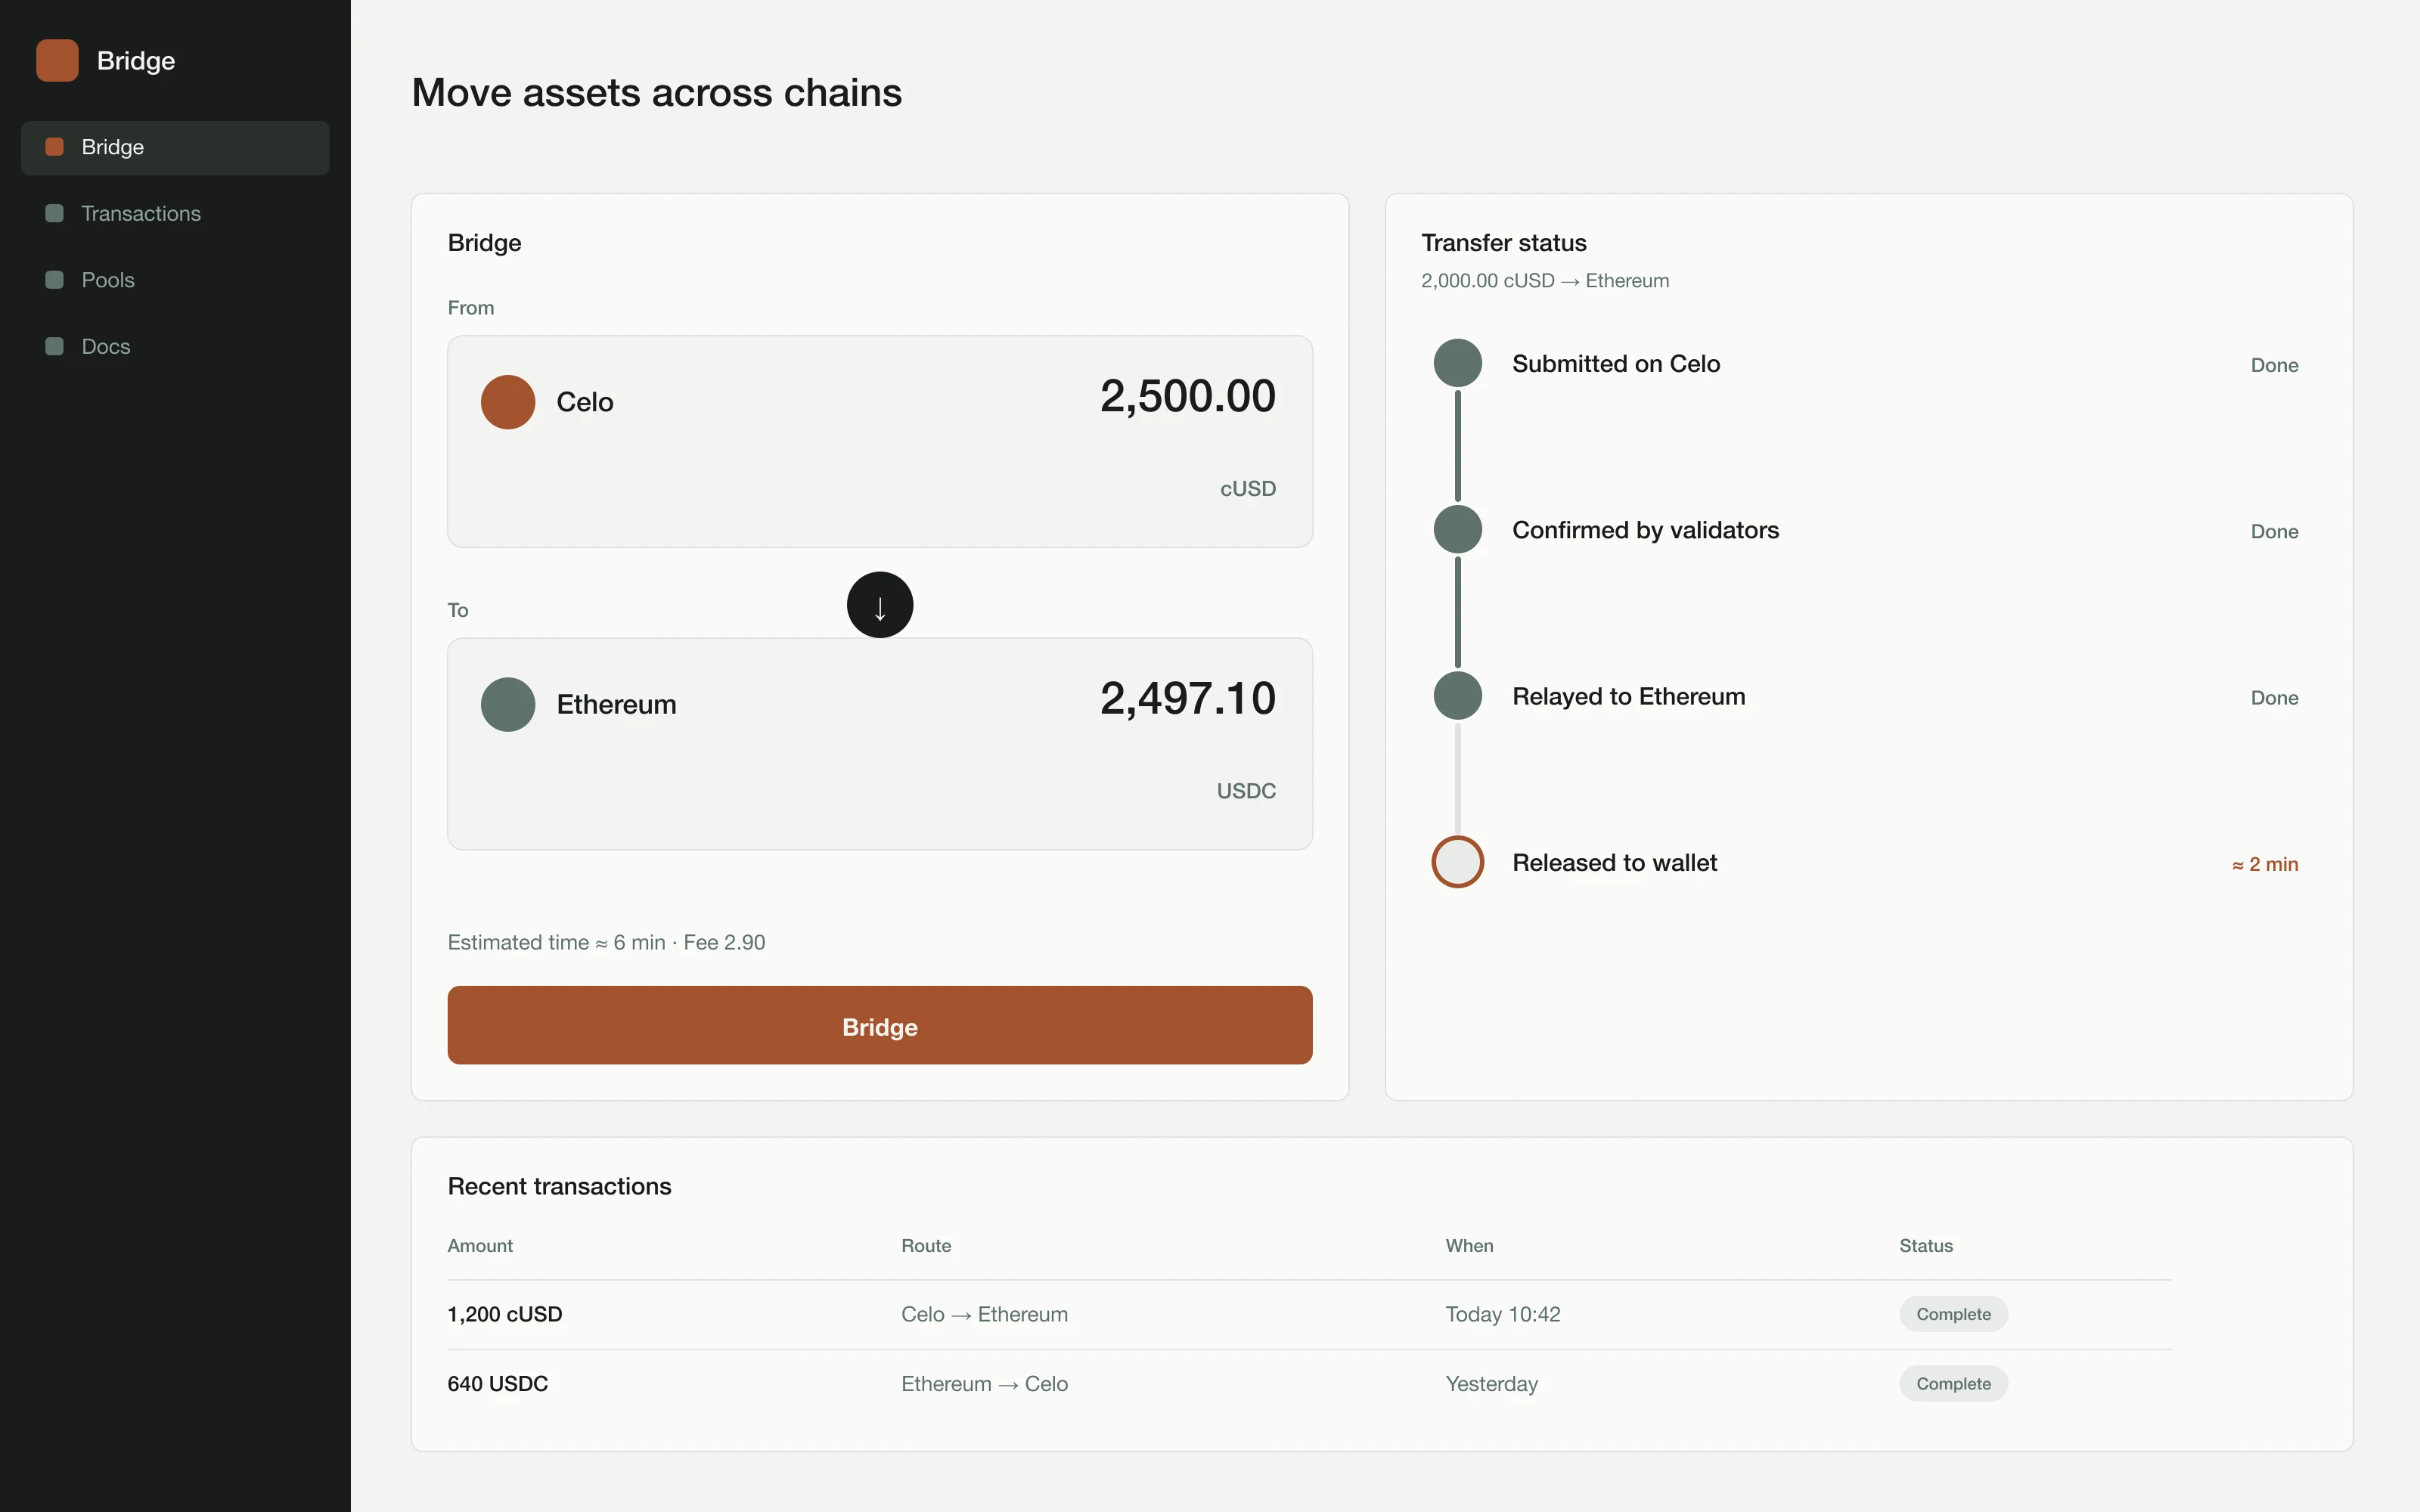Click the Transactions sidebar square icon
This screenshot has height=1512, width=2420.
coord(55,214)
